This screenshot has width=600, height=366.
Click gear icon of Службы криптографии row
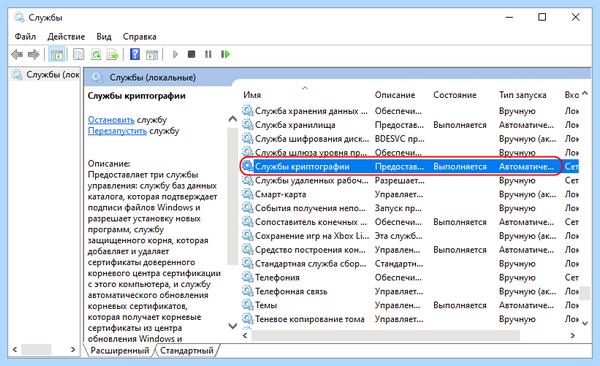click(x=248, y=166)
